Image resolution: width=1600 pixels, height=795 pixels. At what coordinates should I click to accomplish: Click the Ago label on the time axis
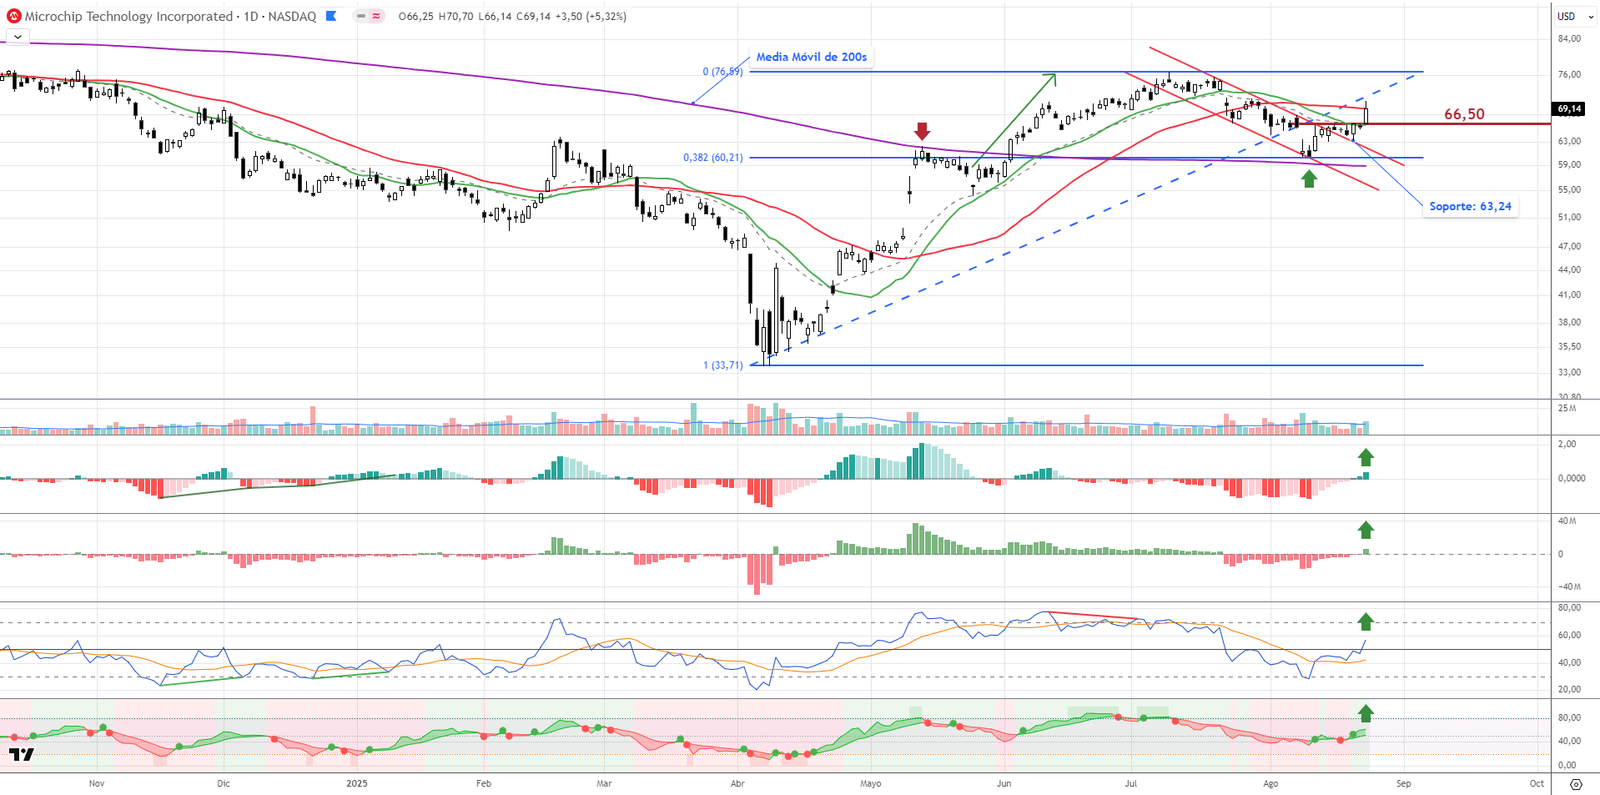click(1270, 783)
